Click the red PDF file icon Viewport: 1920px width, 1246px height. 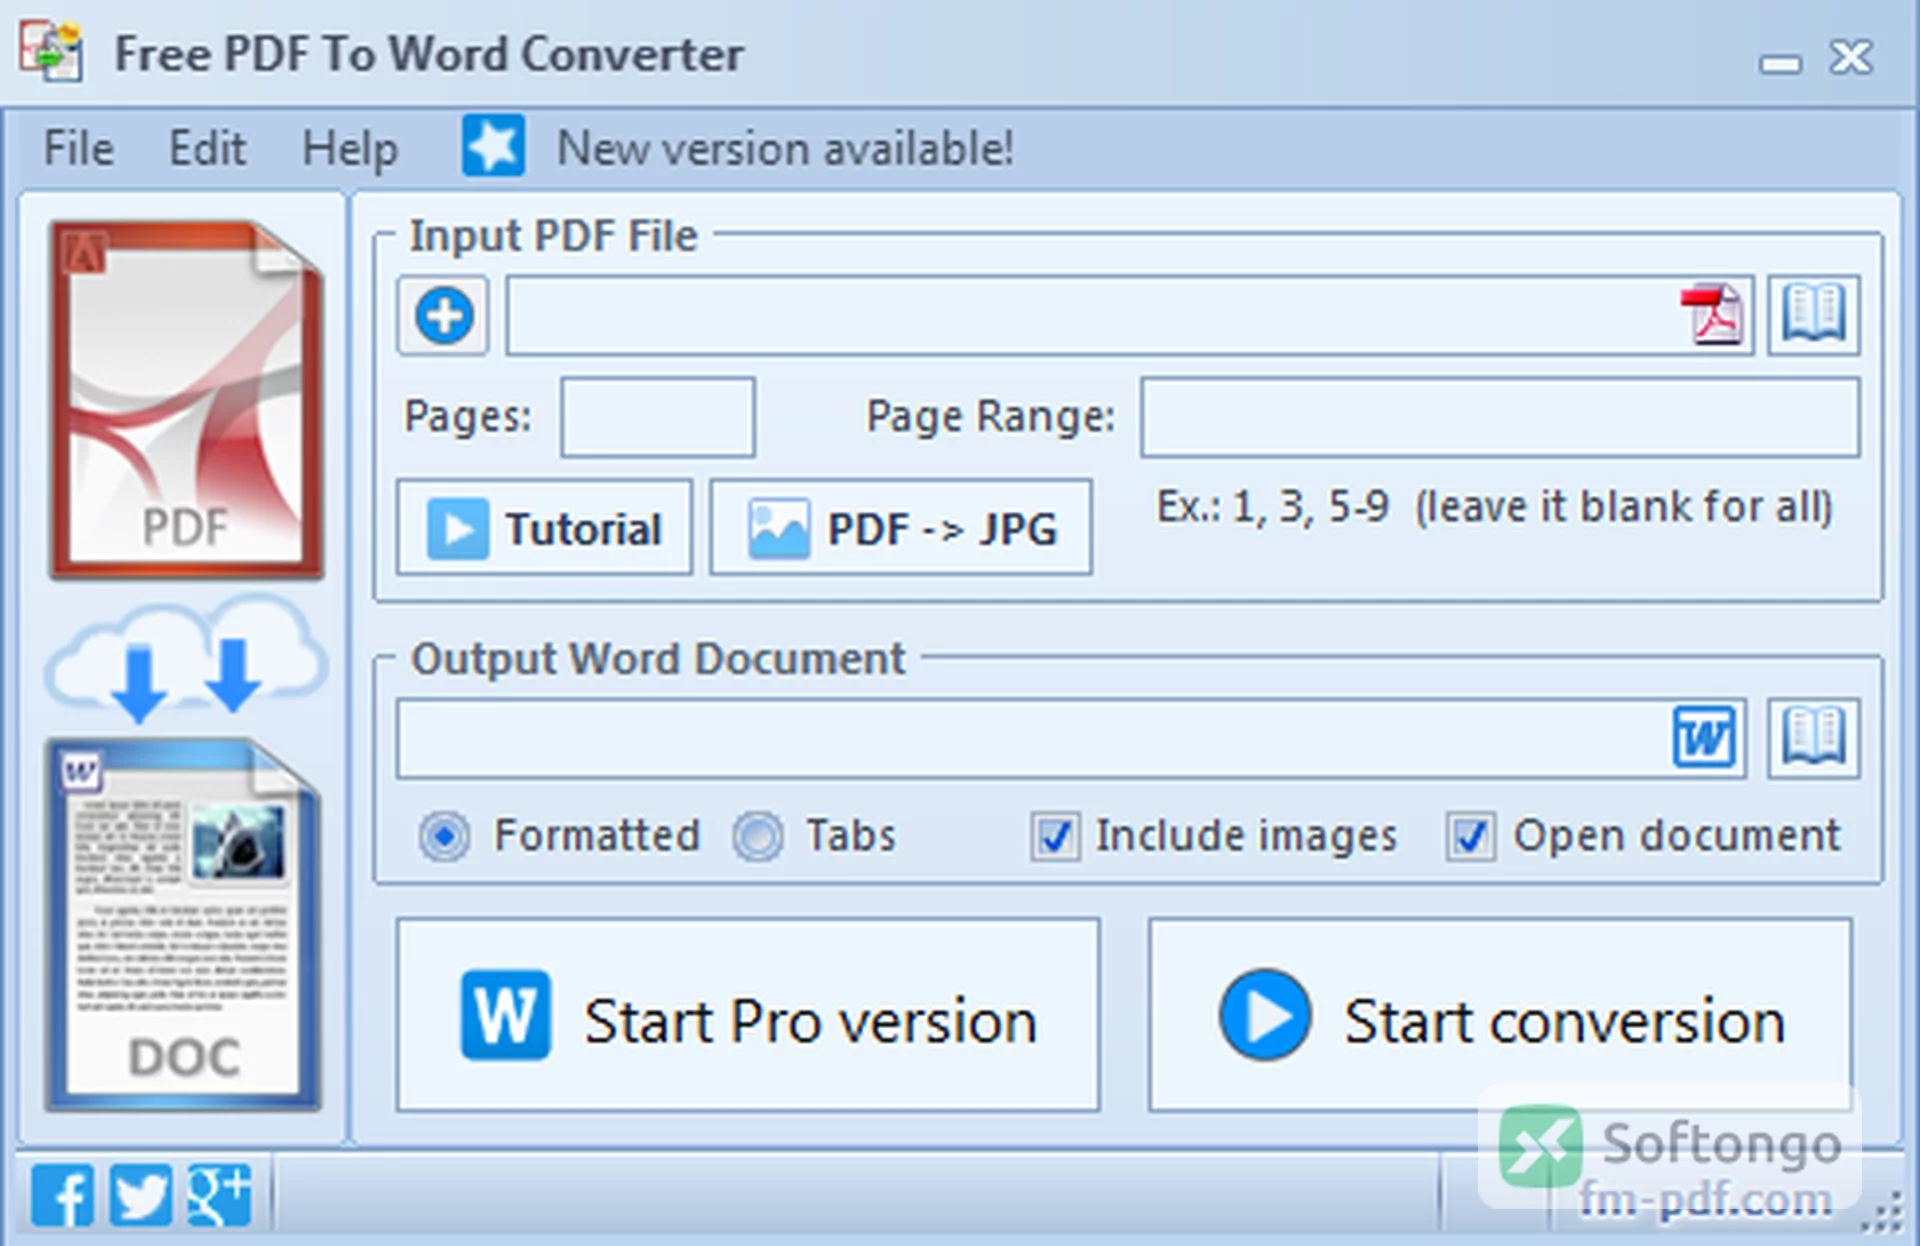pos(1714,315)
